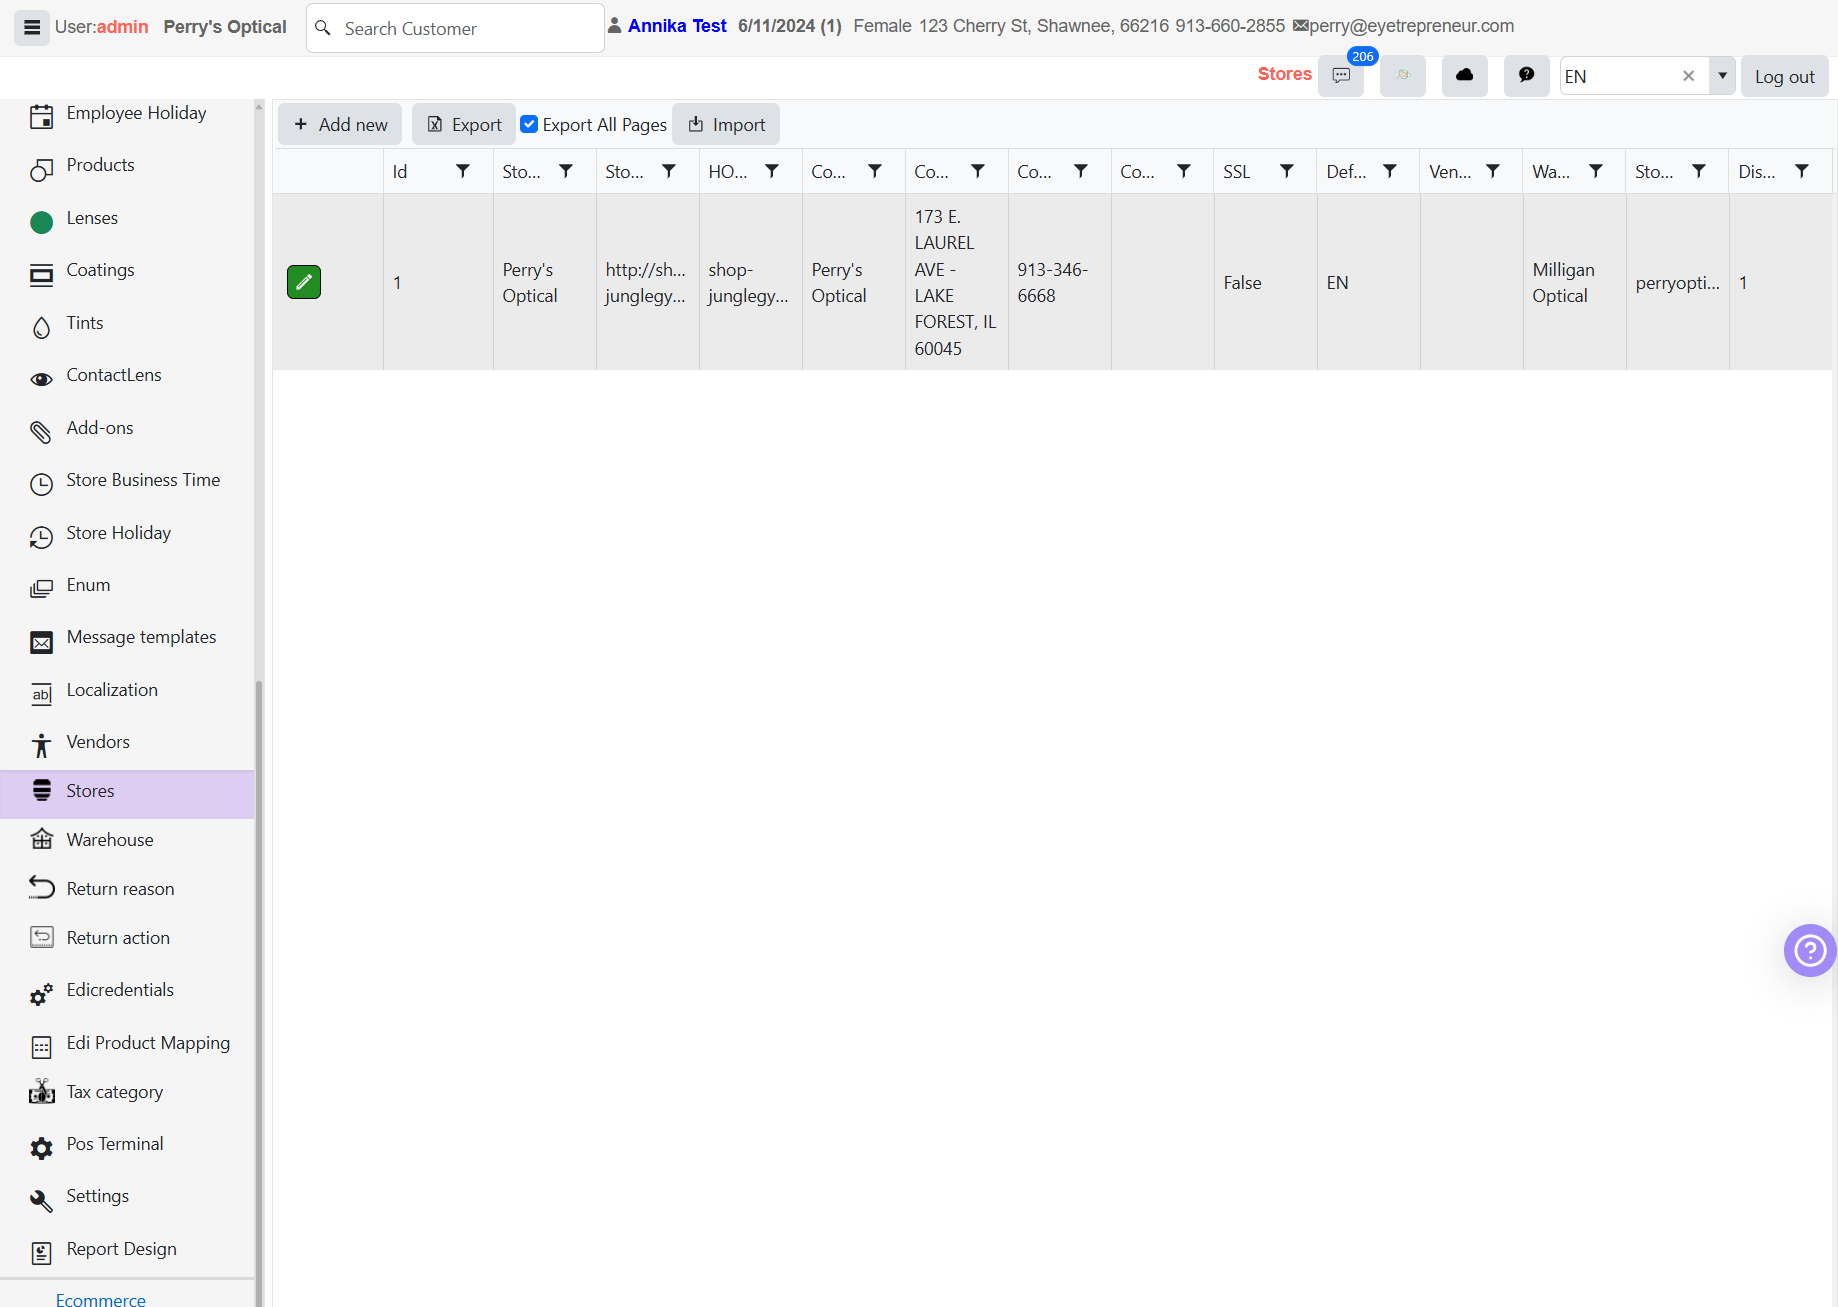
Task: Open filter for Ven... column
Action: click(x=1493, y=171)
